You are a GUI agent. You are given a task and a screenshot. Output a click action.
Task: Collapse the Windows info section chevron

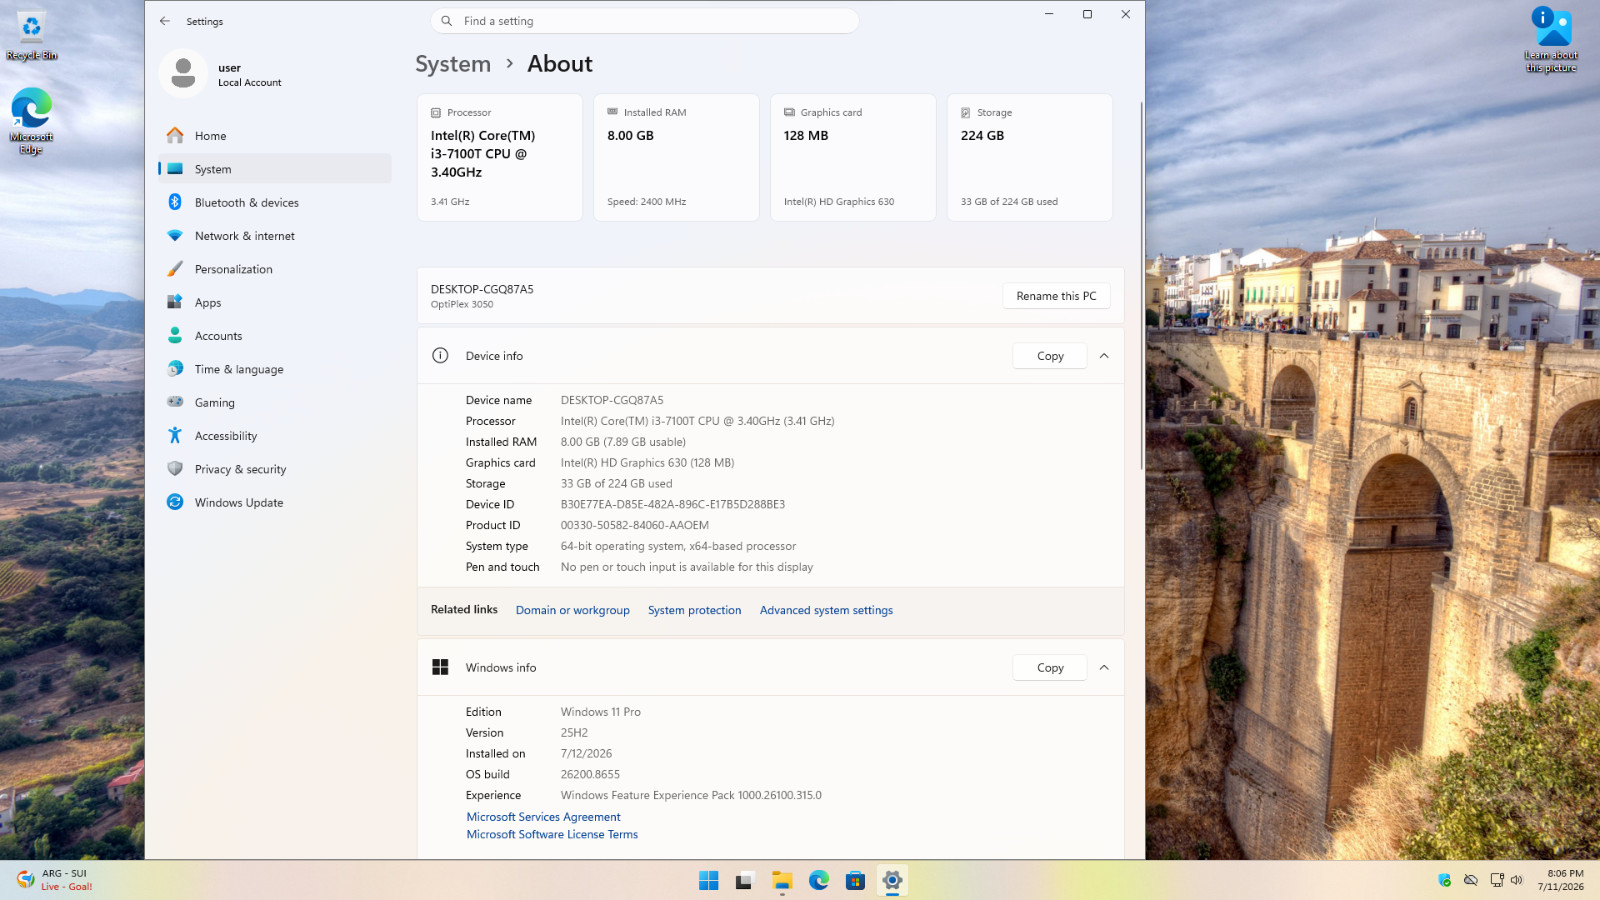[x=1104, y=667]
